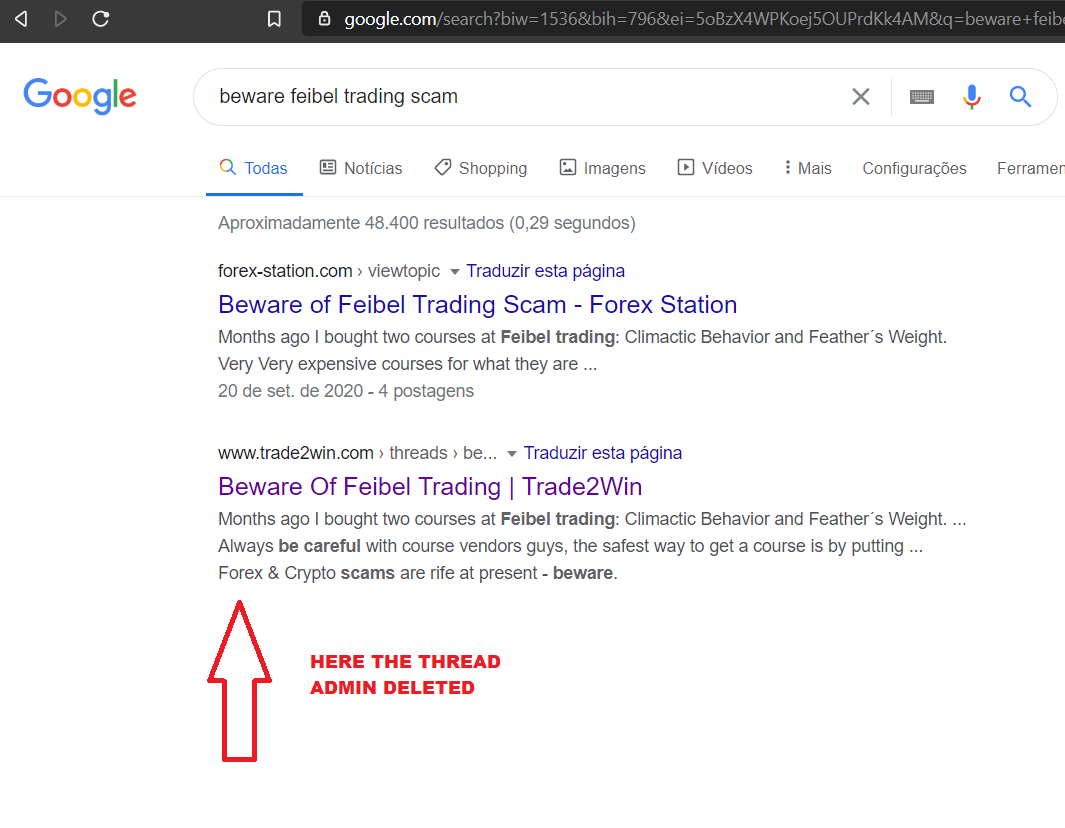Open the Vídeos tab
The width and height of the screenshot is (1065, 828).
715,168
